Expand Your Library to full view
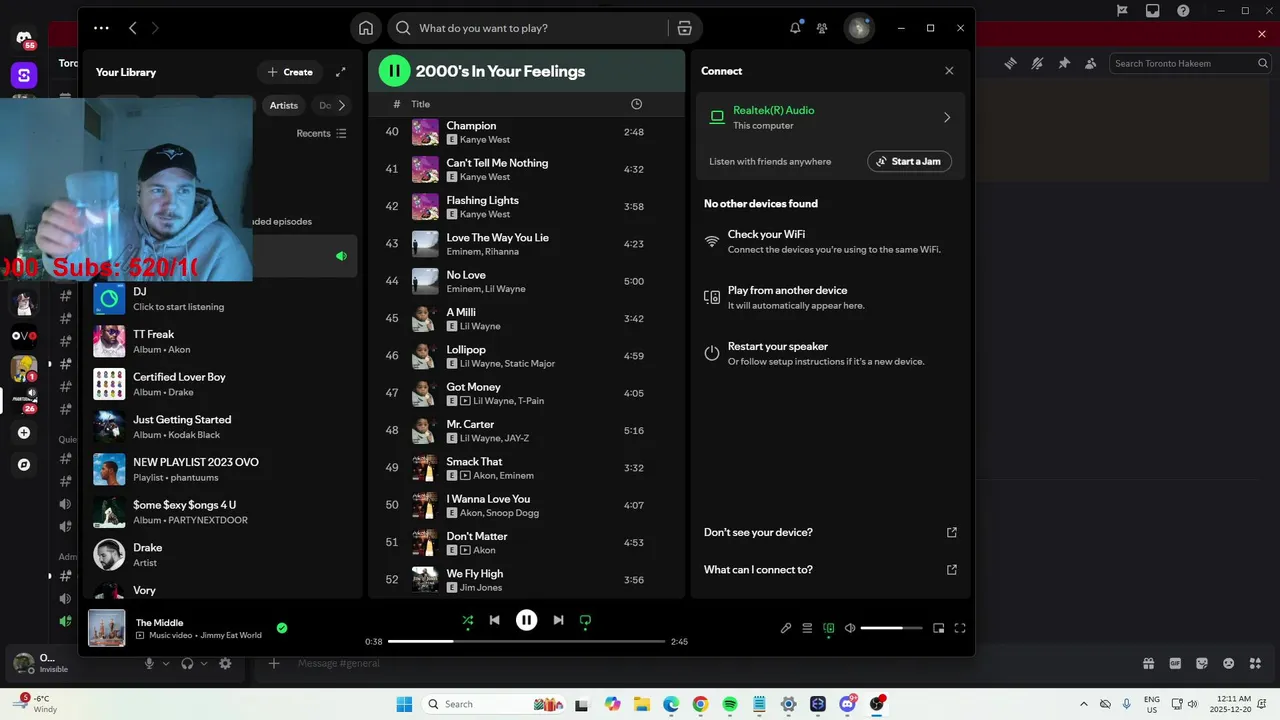 (341, 72)
